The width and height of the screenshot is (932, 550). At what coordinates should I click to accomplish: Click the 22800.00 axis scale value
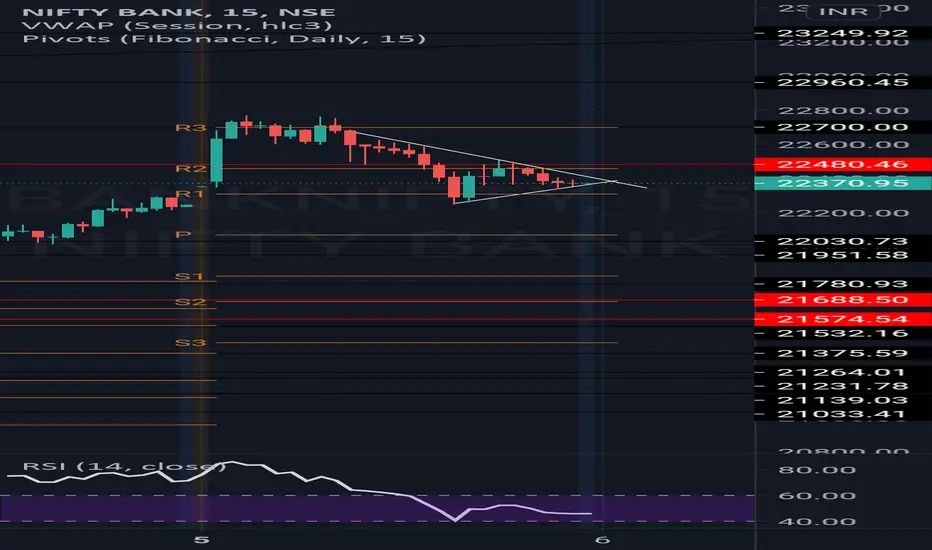(x=843, y=111)
